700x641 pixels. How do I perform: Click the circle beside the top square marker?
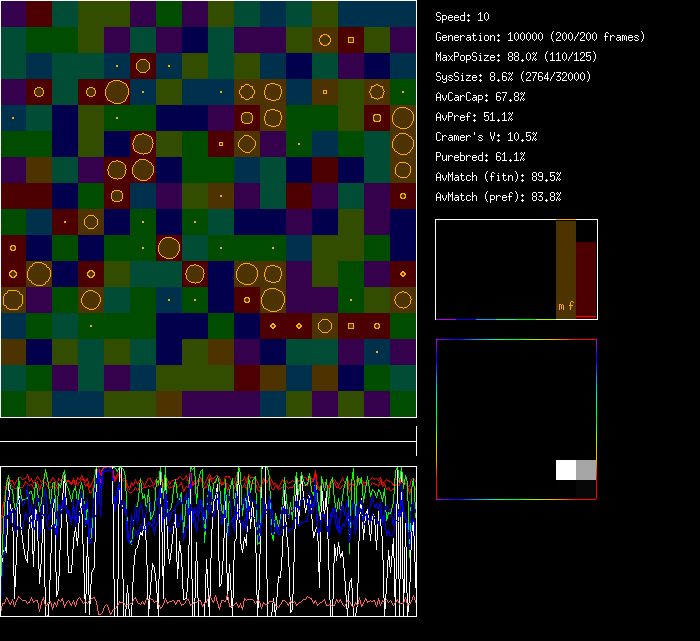pyautogui.click(x=325, y=41)
